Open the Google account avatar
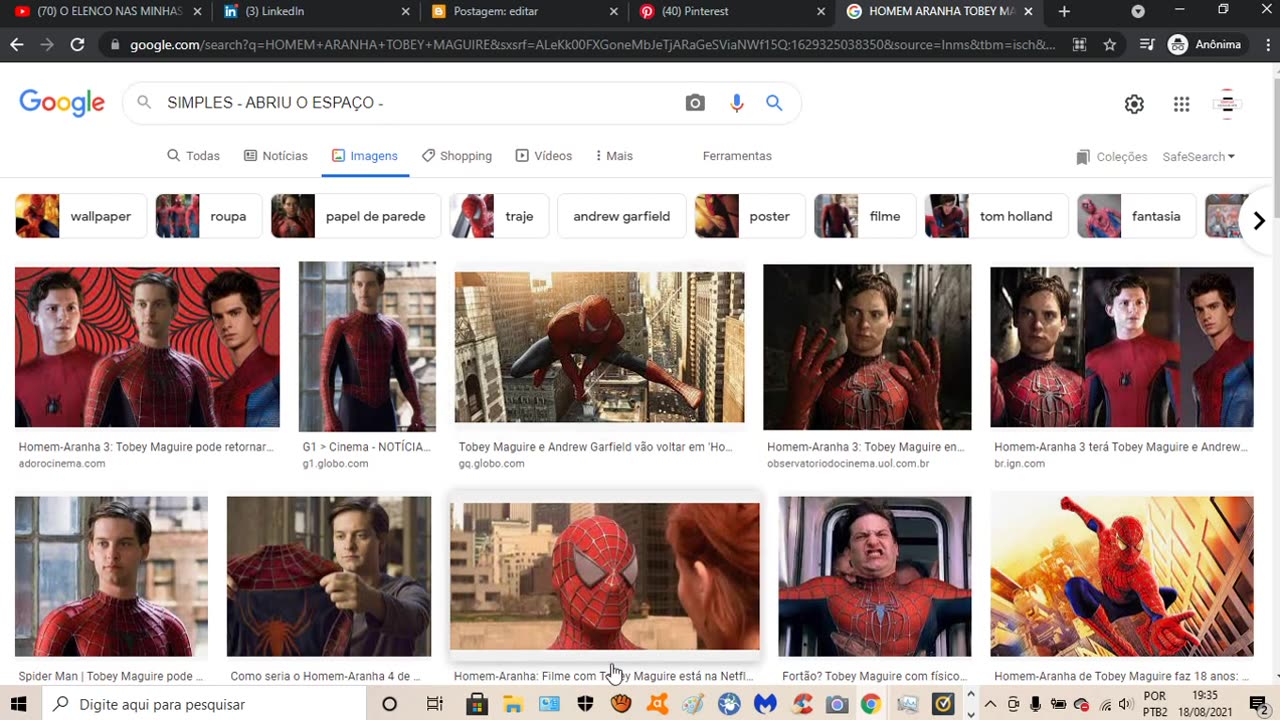This screenshot has width=1280, height=720. tap(1227, 104)
